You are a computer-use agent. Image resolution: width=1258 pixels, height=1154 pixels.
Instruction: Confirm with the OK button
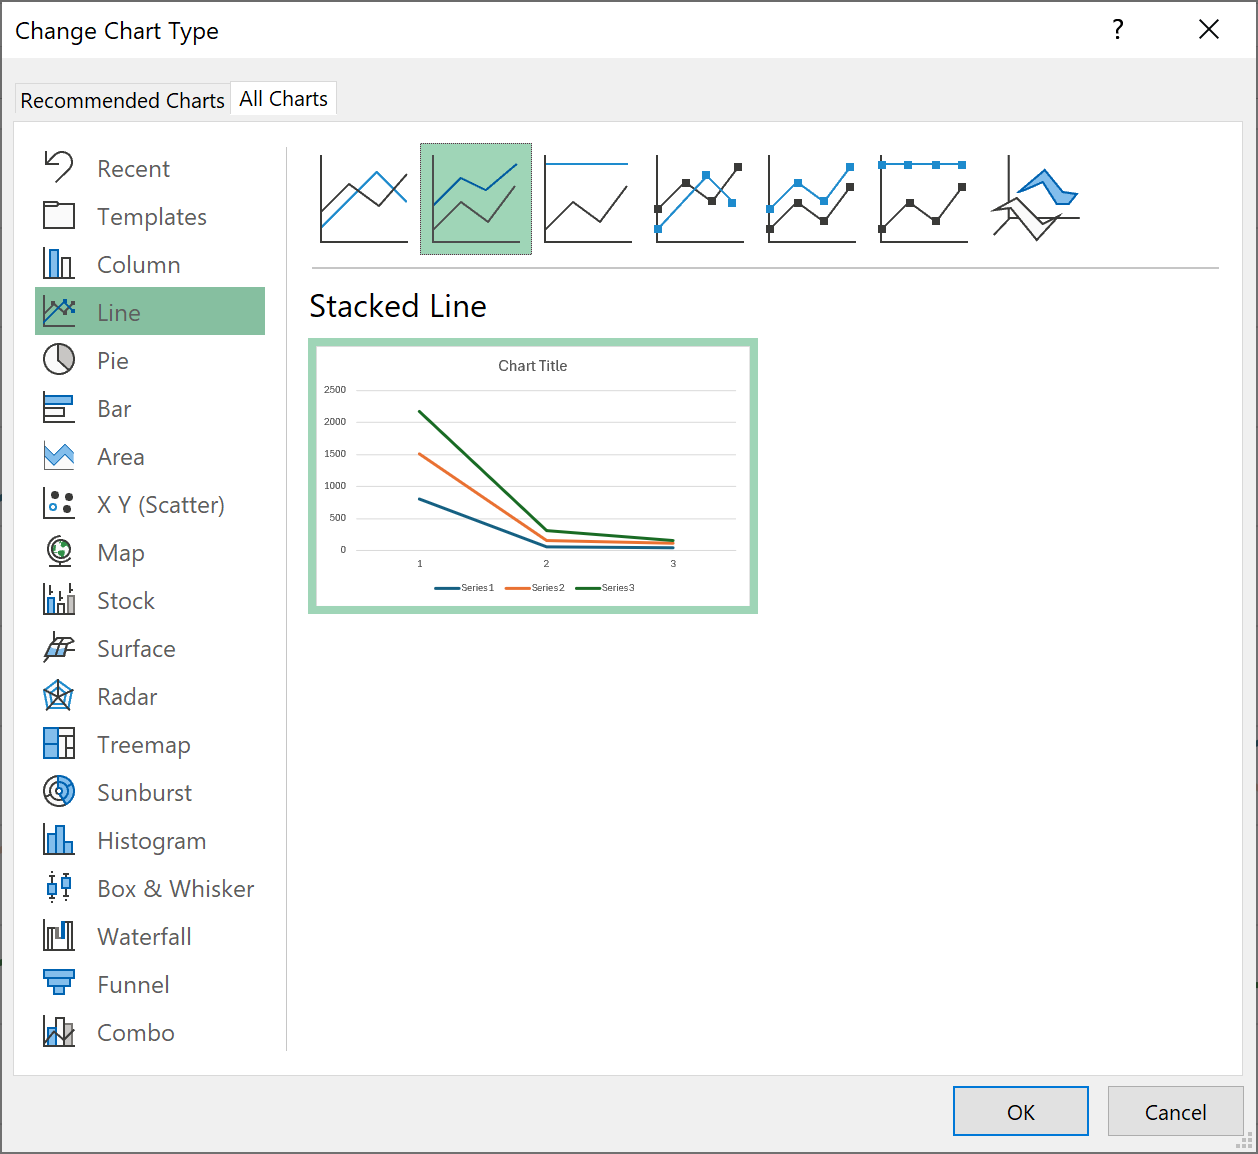(x=1021, y=1111)
